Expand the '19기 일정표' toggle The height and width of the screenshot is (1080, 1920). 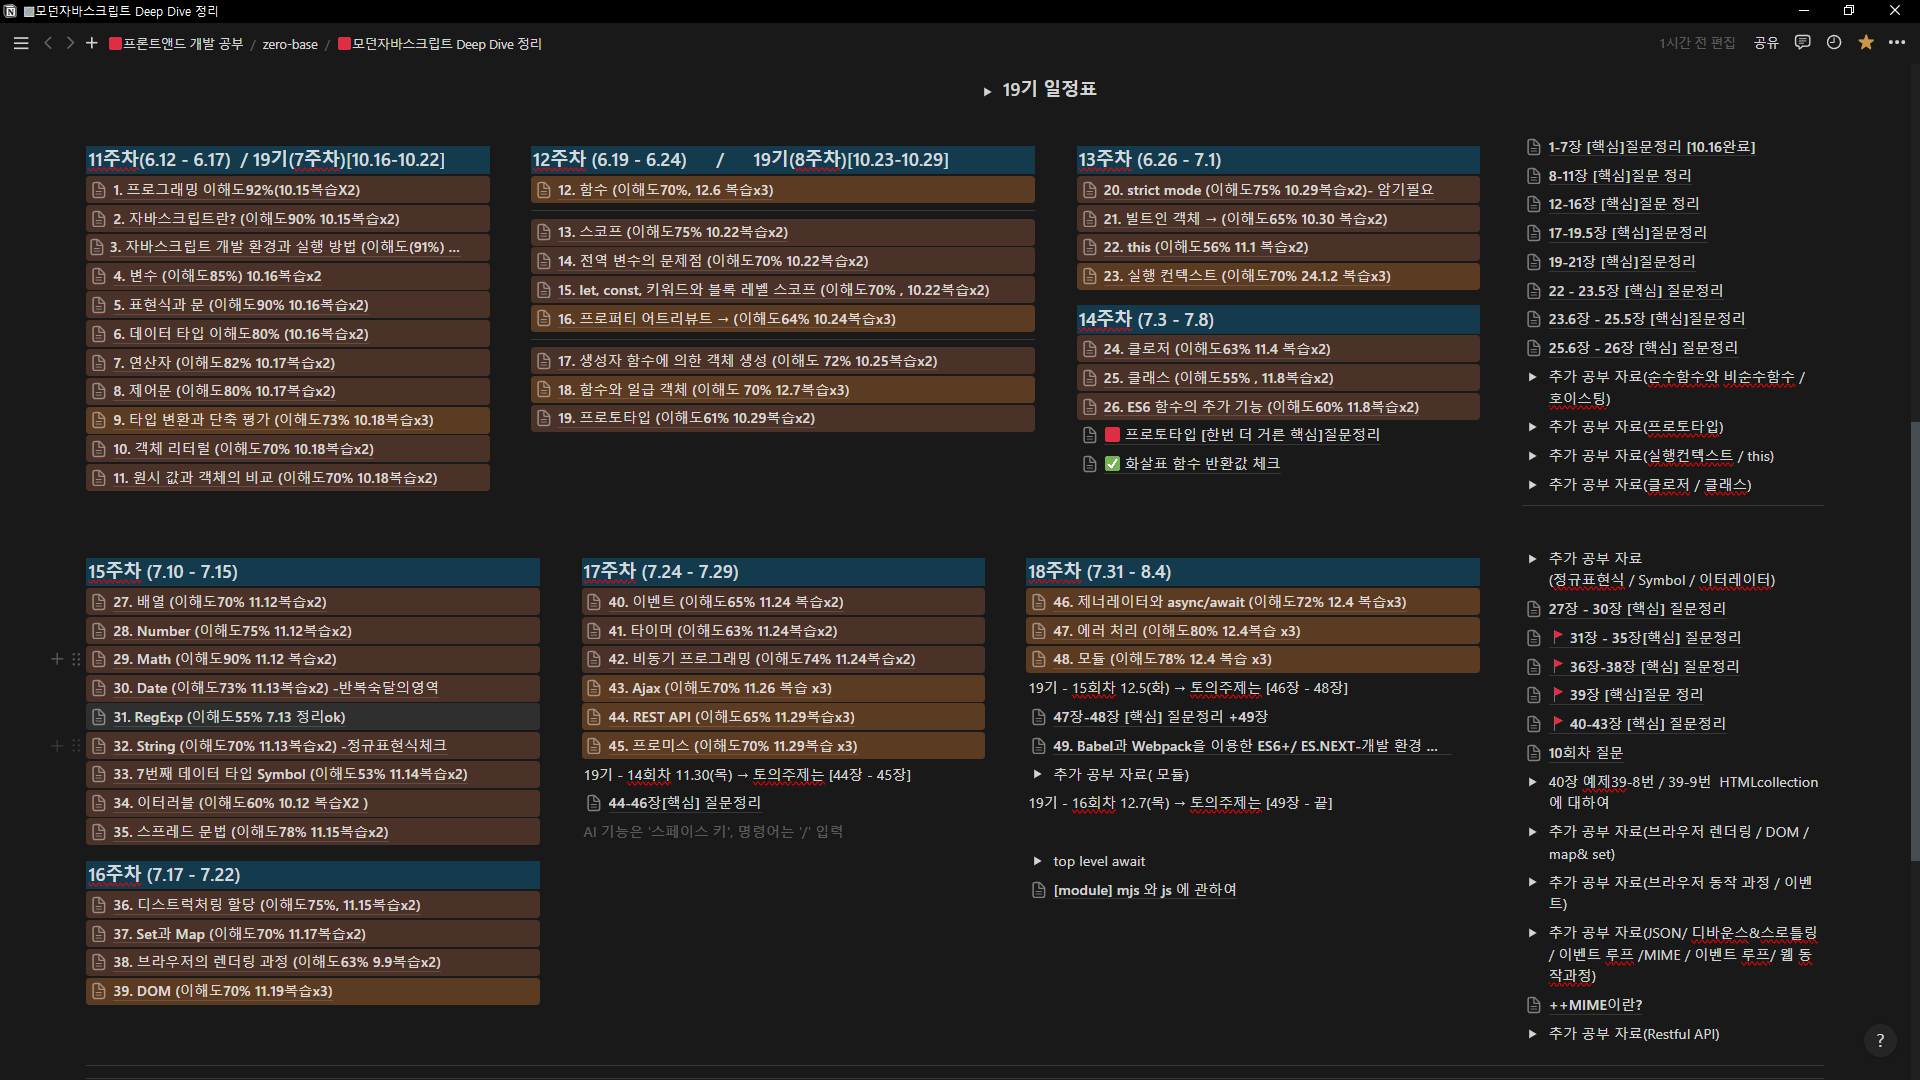987,91
